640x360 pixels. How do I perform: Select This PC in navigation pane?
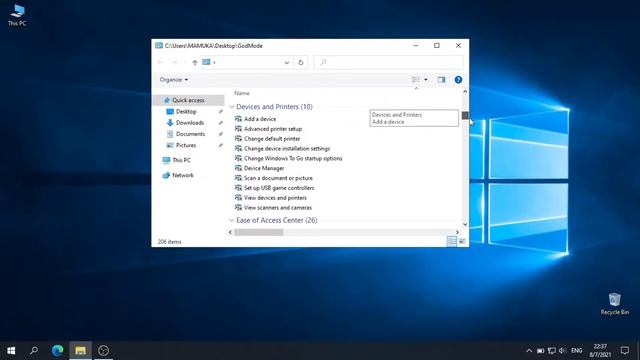181,160
